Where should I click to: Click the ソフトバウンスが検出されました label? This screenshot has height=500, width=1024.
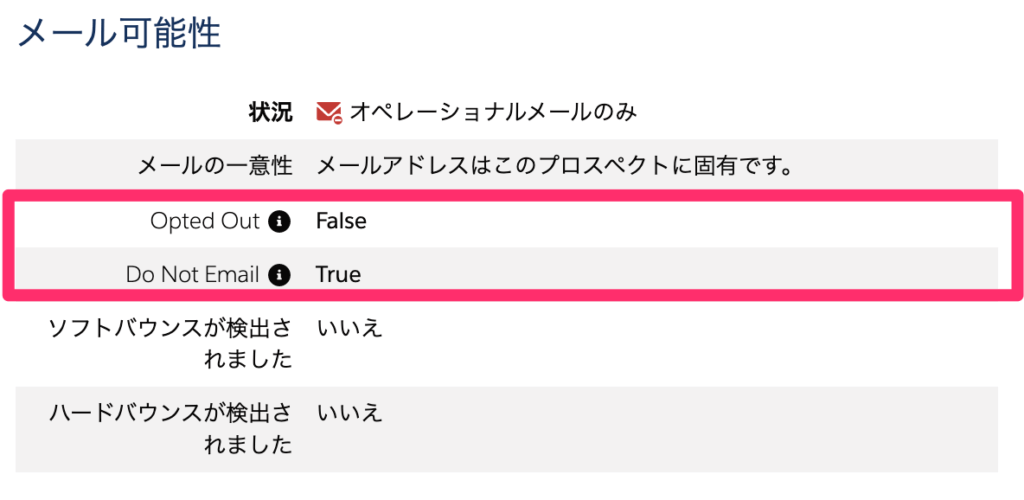(x=171, y=343)
